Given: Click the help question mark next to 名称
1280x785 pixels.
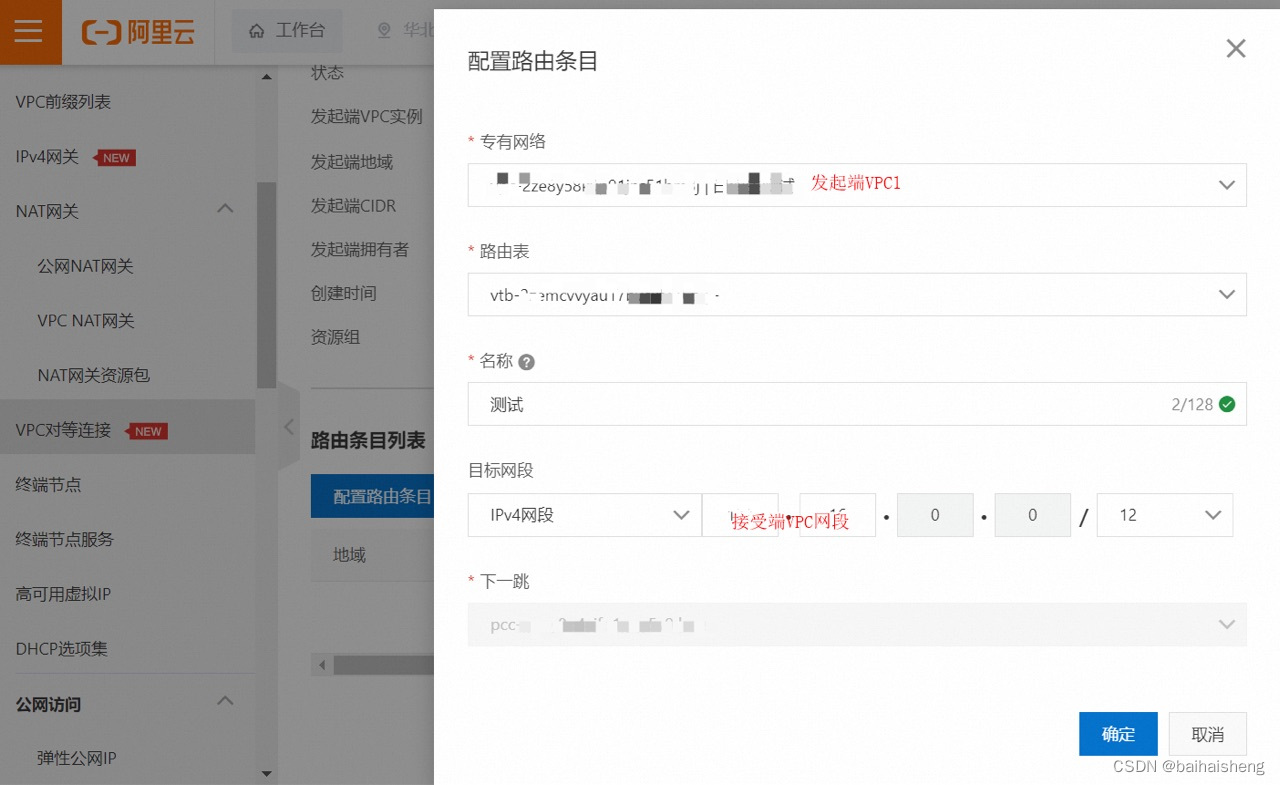Looking at the screenshot, I should (527, 361).
